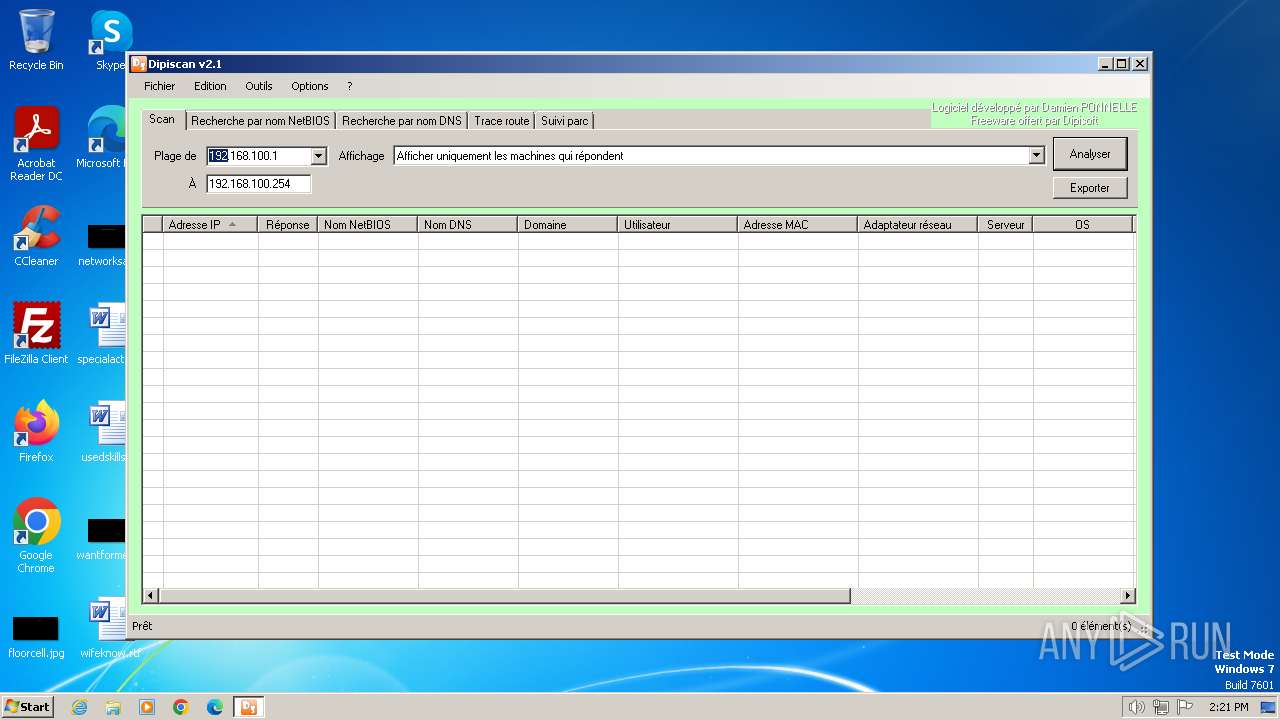This screenshot has height=720, width=1280.
Task: Launch Acrobat Reader DC shortcut
Action: [36, 144]
